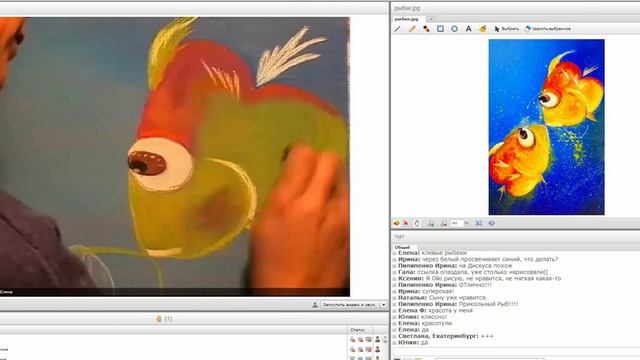Click the first zoom icon below image

[x=431, y=223]
